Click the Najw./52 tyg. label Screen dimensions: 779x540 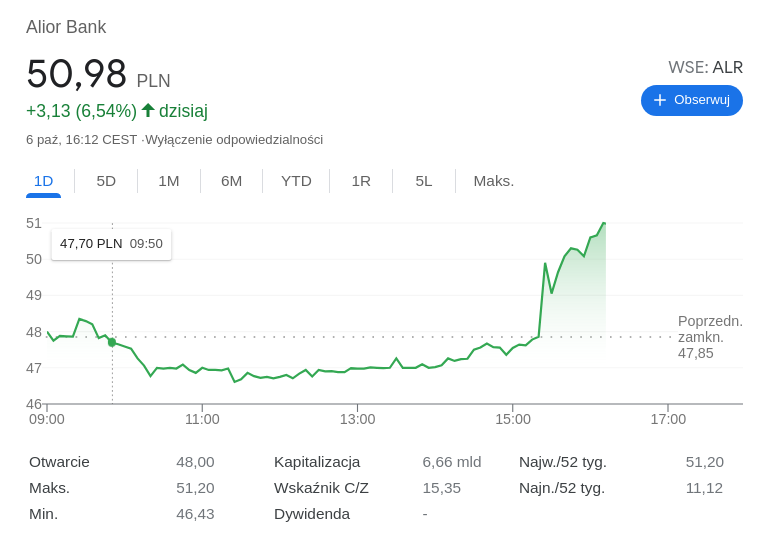563,462
